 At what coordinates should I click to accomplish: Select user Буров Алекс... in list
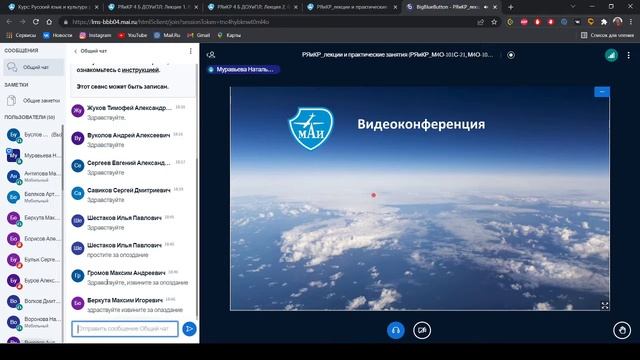pos(33,280)
